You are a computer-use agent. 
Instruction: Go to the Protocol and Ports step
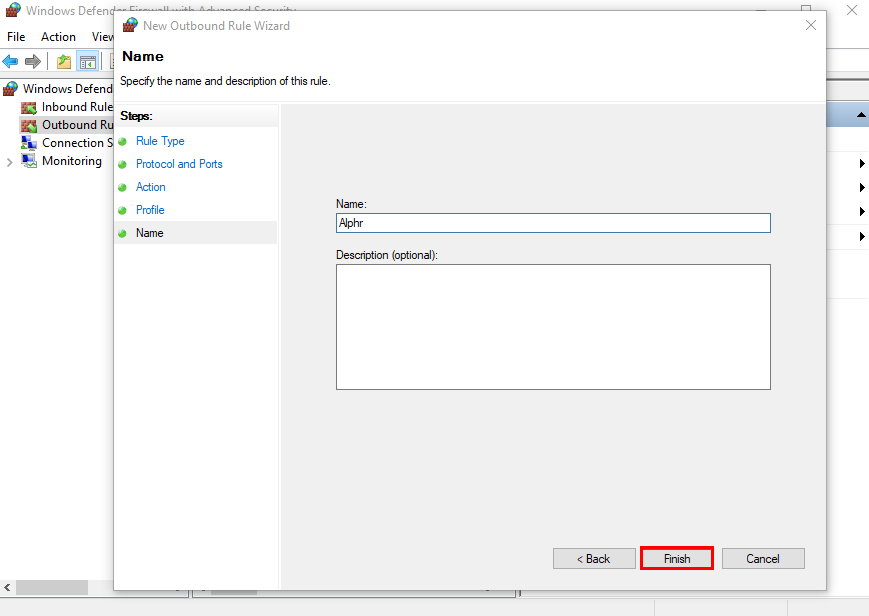click(179, 164)
